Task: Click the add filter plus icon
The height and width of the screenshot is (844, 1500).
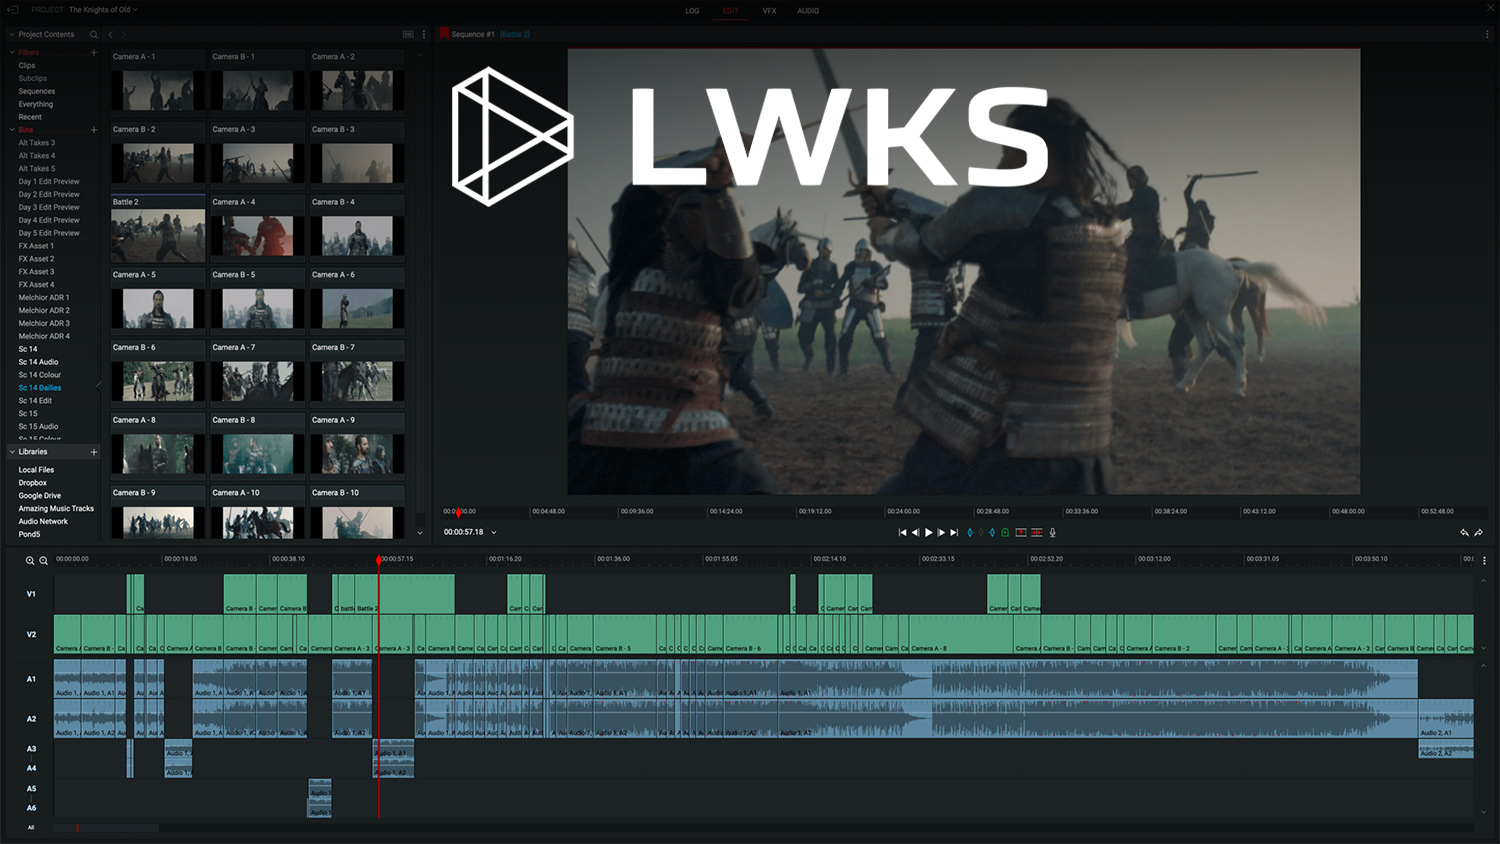Action: [x=94, y=52]
